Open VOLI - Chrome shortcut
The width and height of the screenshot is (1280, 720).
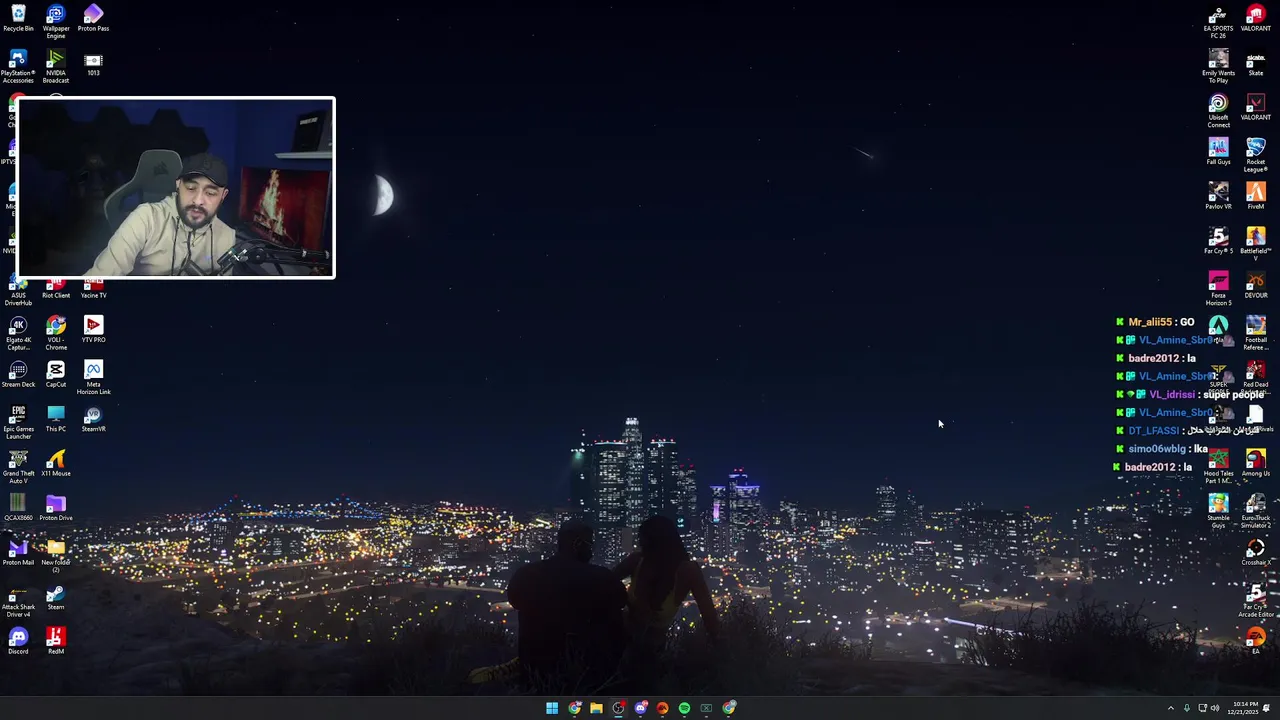tap(56, 334)
